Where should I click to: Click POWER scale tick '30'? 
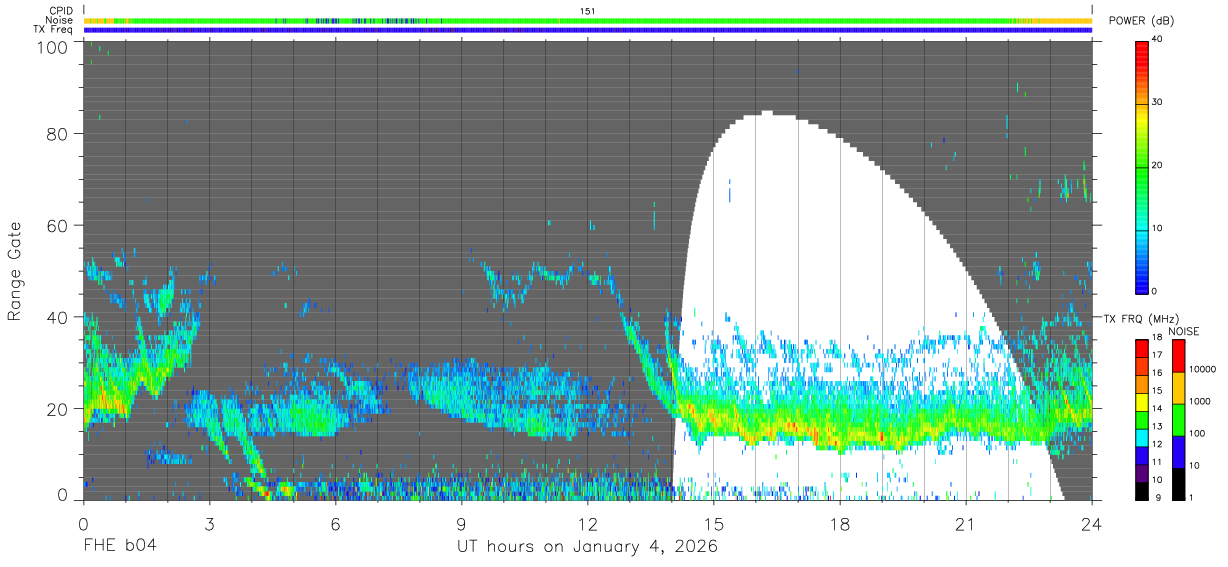(x=1158, y=103)
